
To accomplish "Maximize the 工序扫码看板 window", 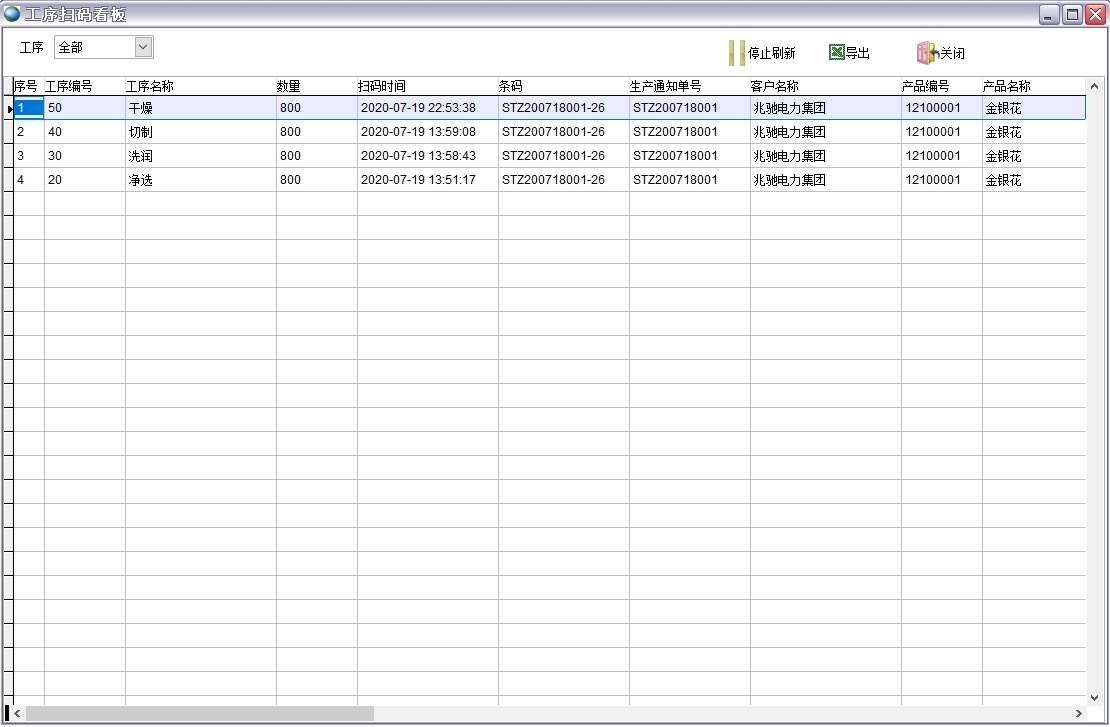I will [1072, 14].
